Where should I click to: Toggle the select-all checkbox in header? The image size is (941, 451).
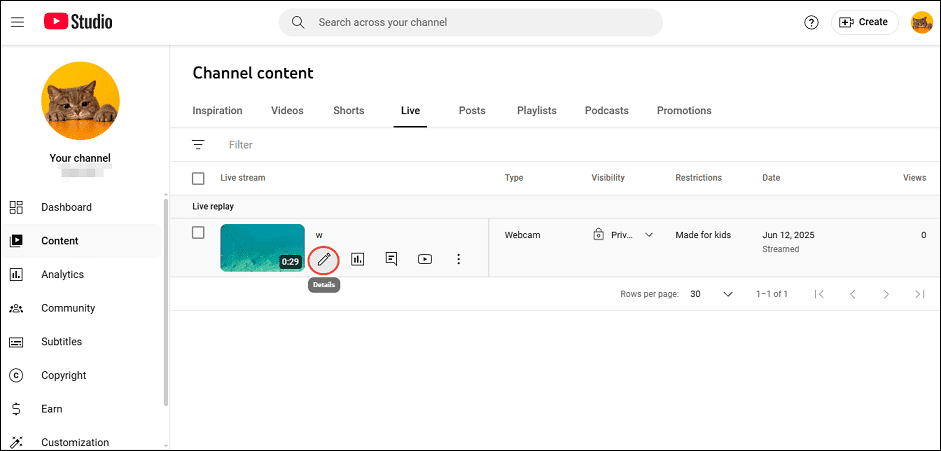click(198, 178)
